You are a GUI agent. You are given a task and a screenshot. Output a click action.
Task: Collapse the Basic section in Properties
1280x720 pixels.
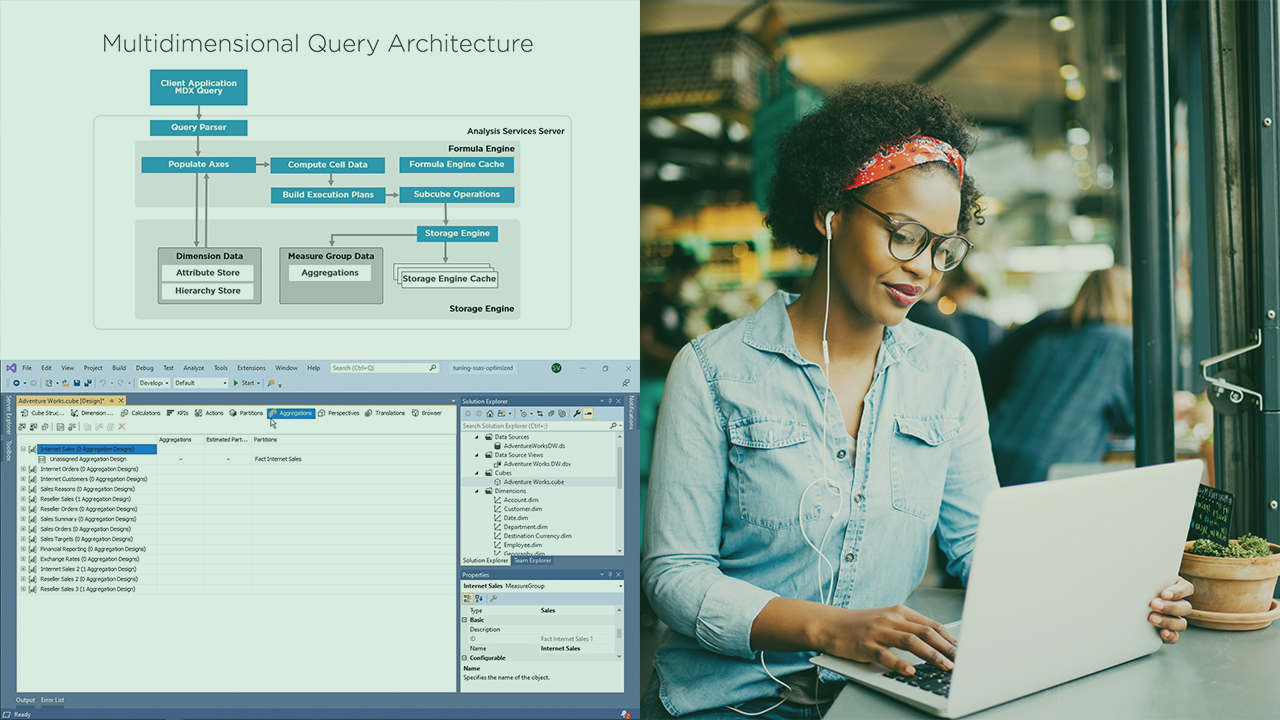pos(465,620)
